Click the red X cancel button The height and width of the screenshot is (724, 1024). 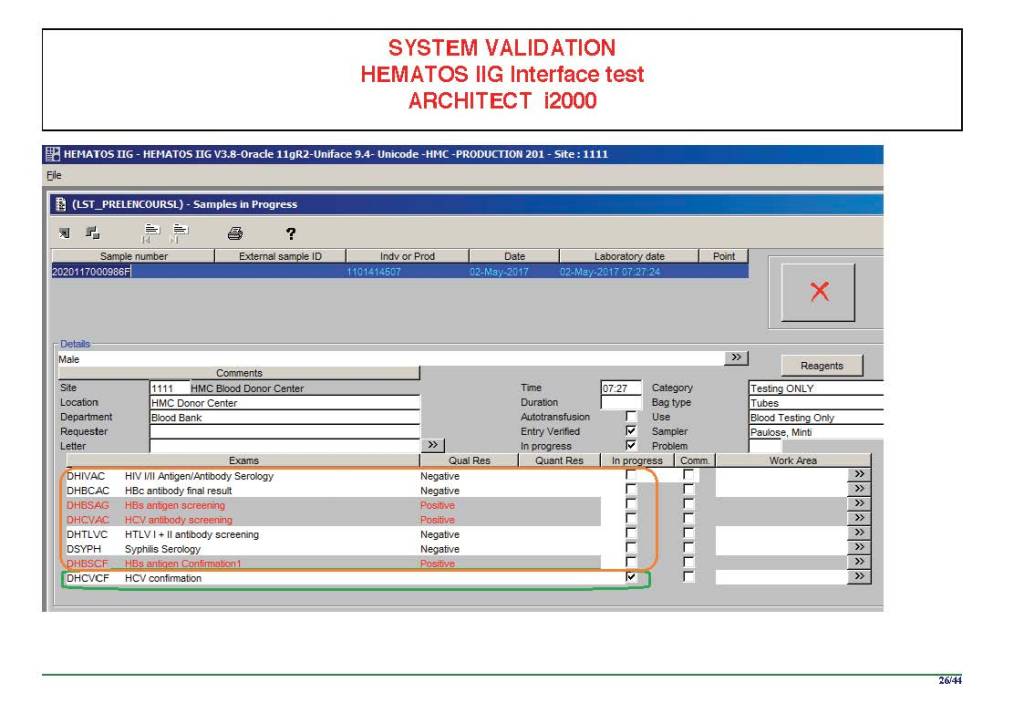[x=818, y=292]
